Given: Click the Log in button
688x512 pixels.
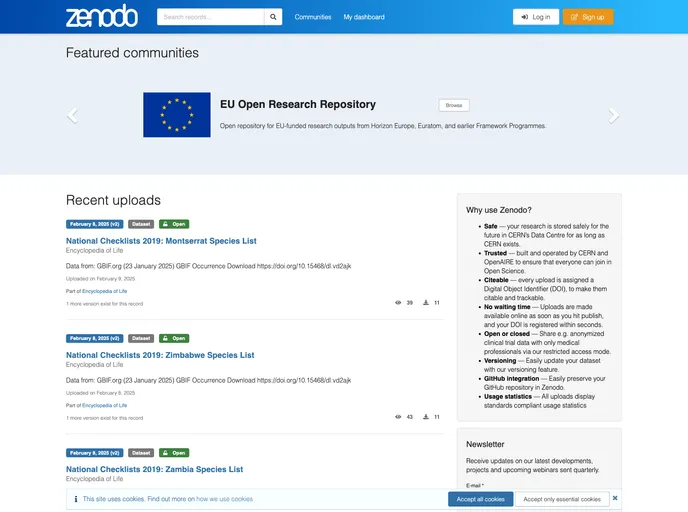Looking at the screenshot, I should [x=536, y=17].
